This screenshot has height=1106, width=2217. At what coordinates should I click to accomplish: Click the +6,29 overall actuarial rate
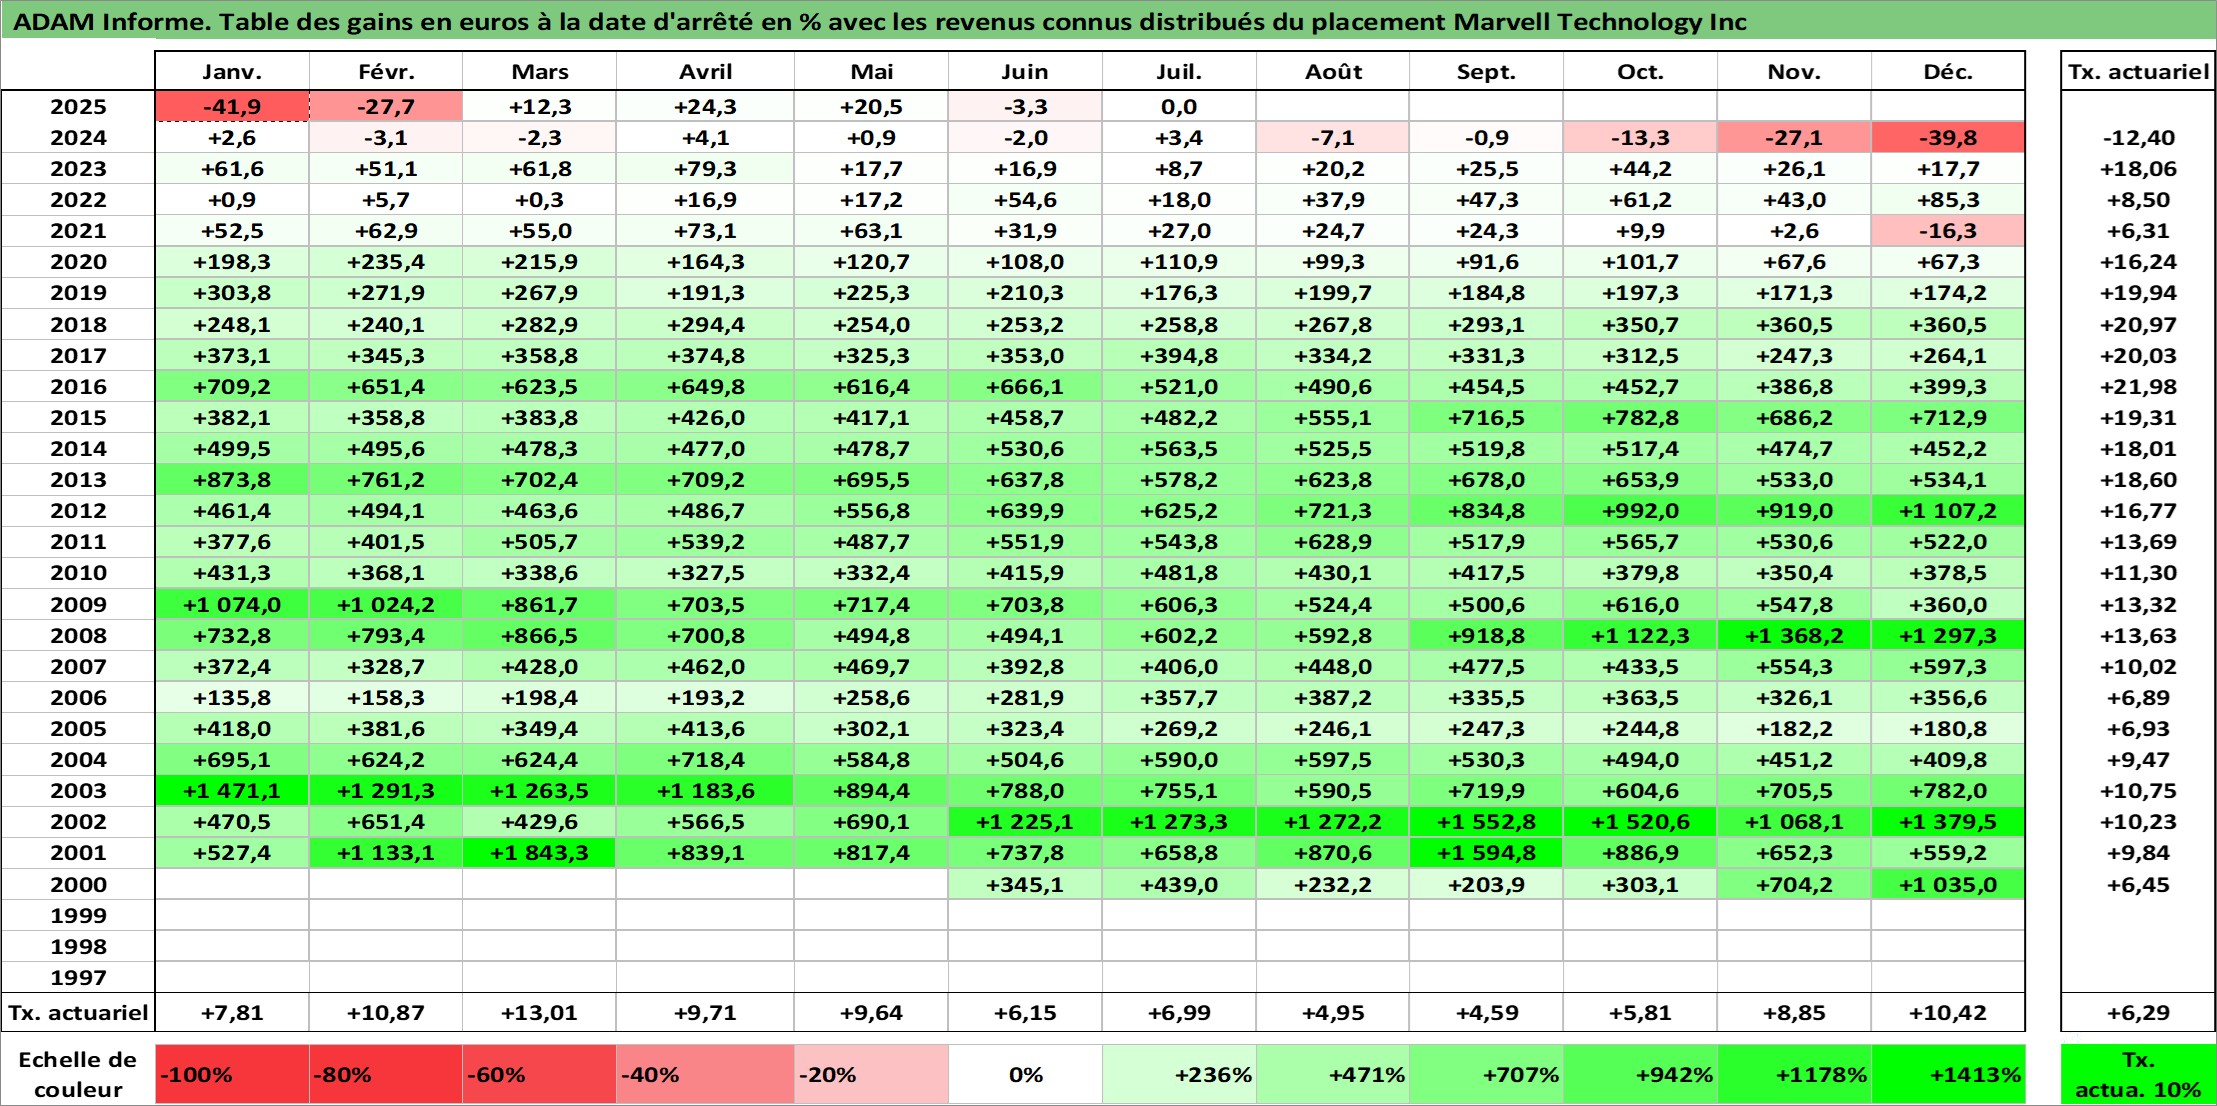2138,1013
